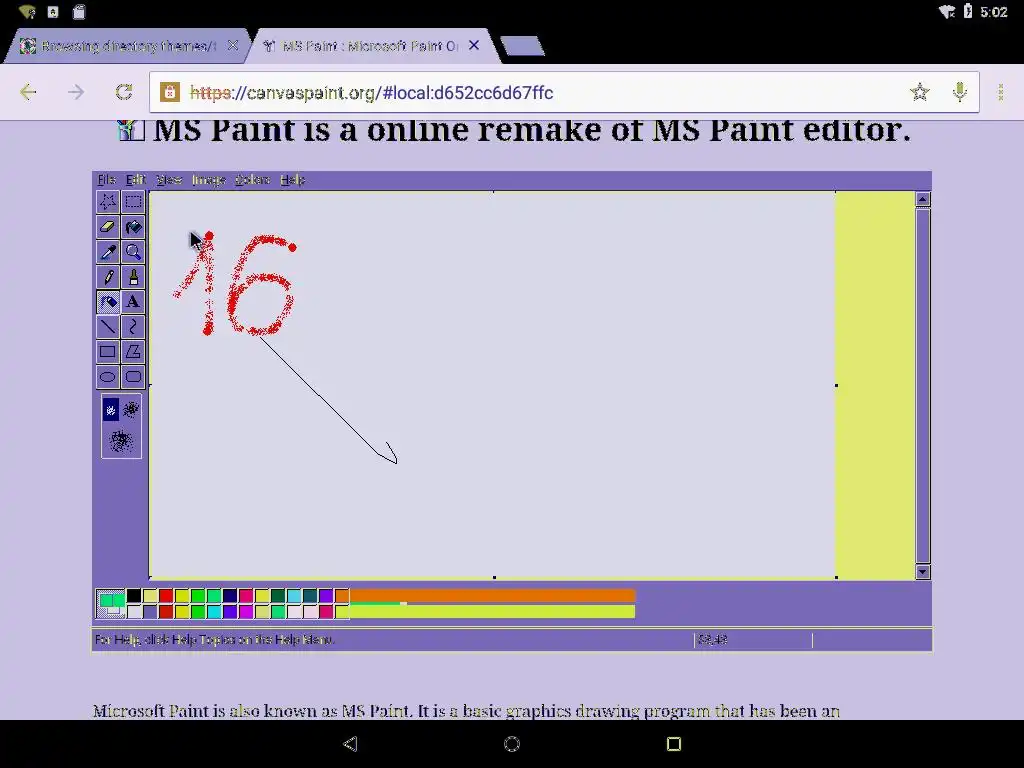Choose the Eraser tool

point(108,227)
